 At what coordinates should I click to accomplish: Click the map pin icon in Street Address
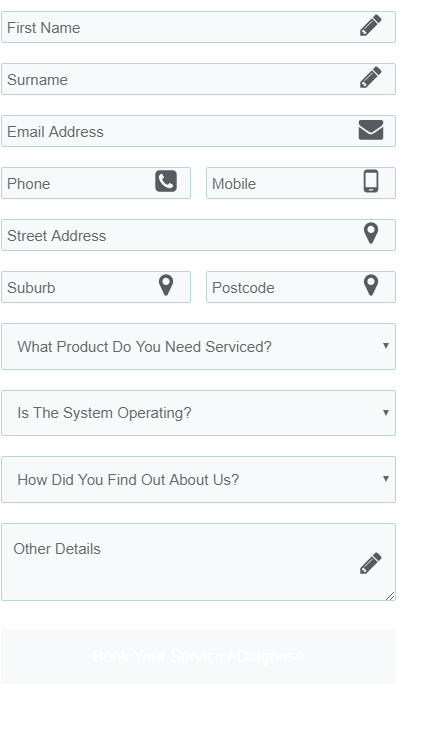coord(371,233)
